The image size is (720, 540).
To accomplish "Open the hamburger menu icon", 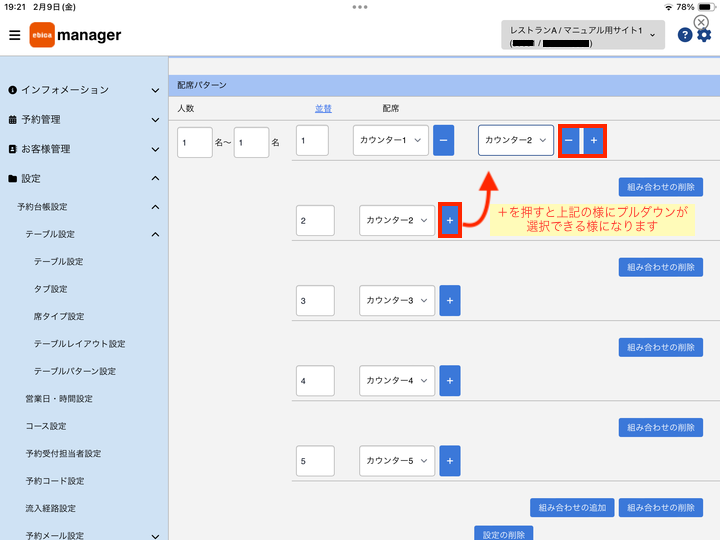I will coord(15,35).
